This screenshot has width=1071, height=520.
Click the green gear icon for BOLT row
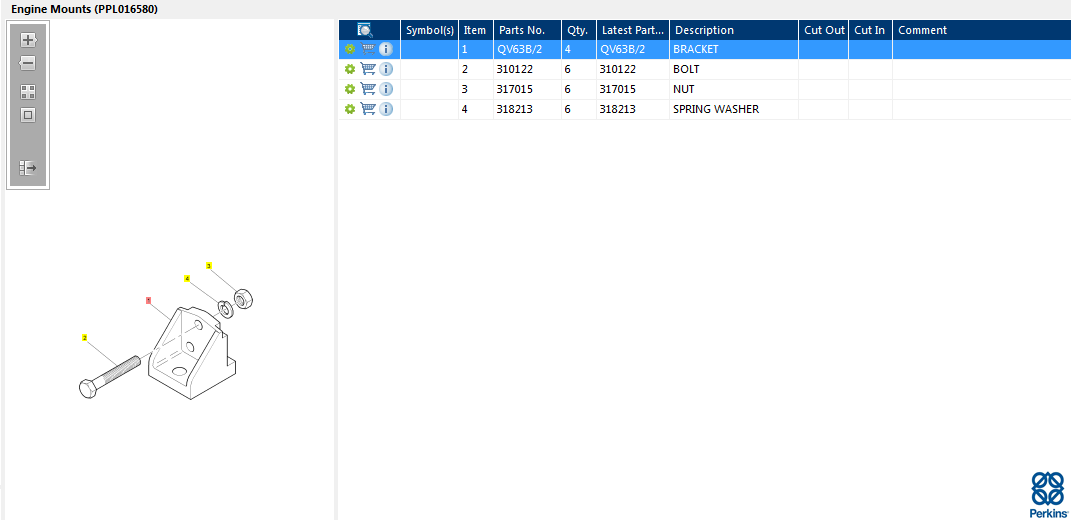click(350, 69)
